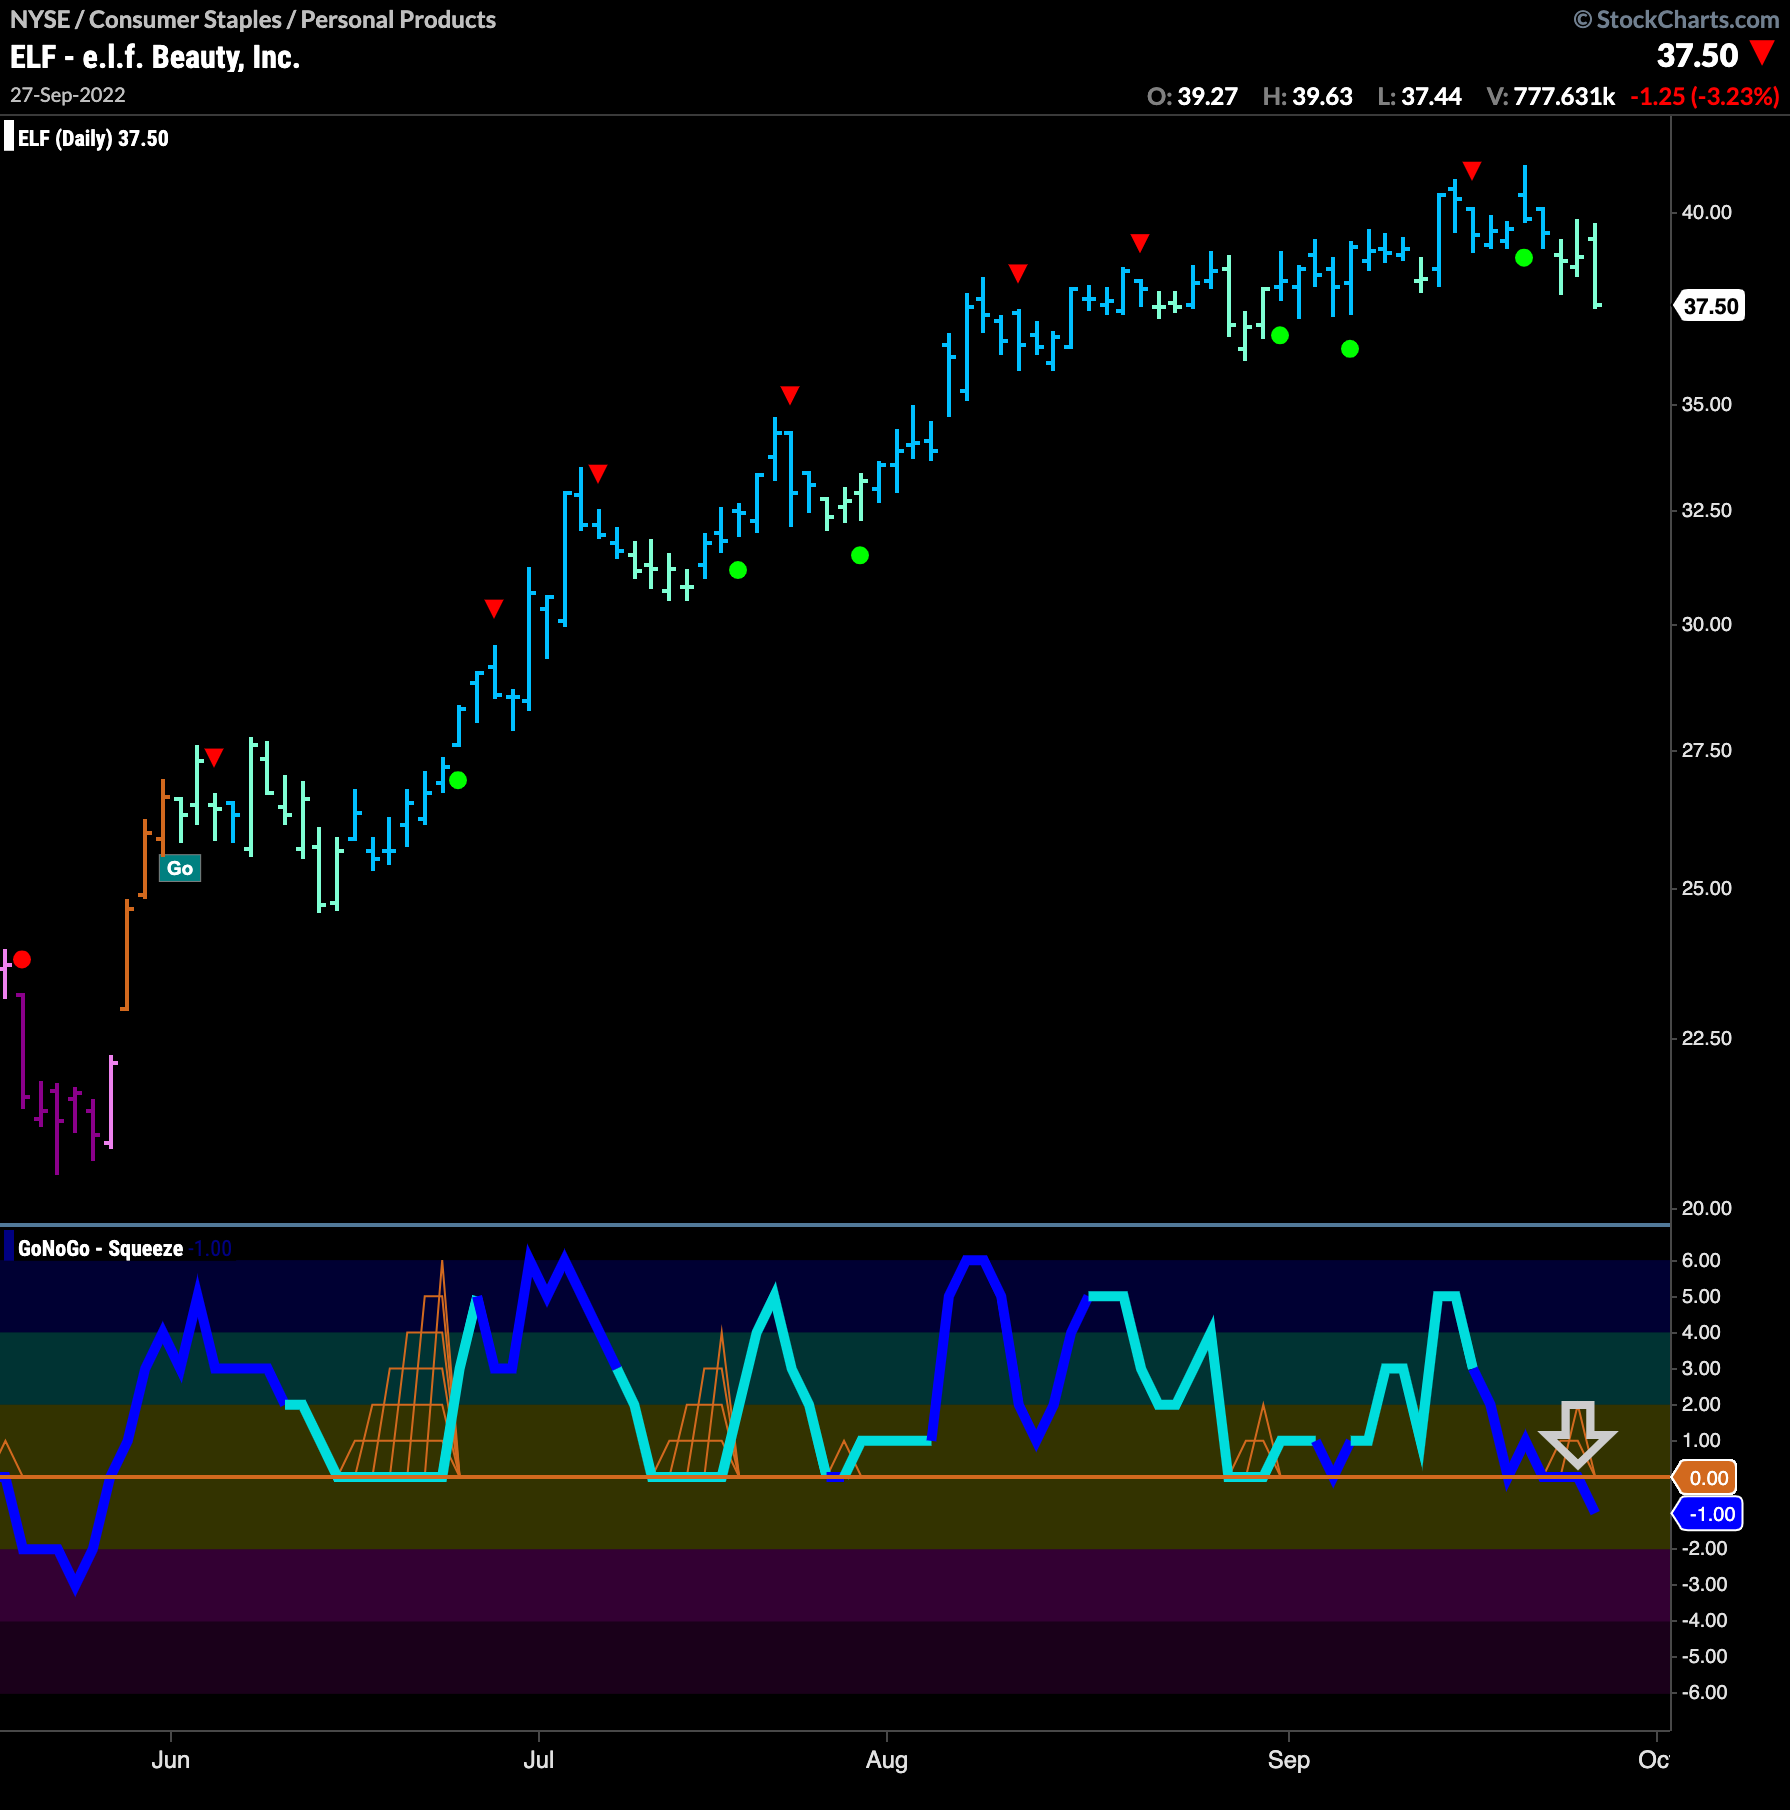Click the red triangle above the mid-September high
1790x1810 pixels.
[1472, 170]
